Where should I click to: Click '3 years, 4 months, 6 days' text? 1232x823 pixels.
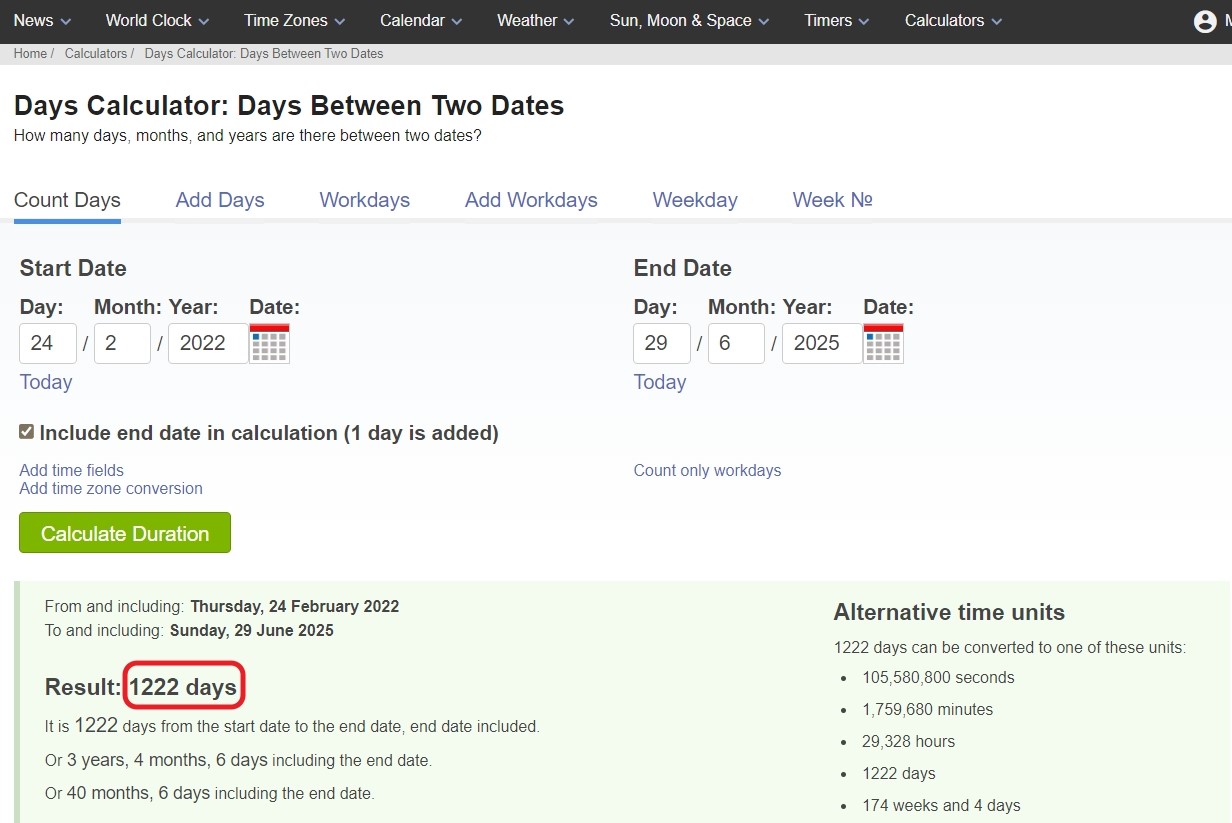(x=167, y=760)
